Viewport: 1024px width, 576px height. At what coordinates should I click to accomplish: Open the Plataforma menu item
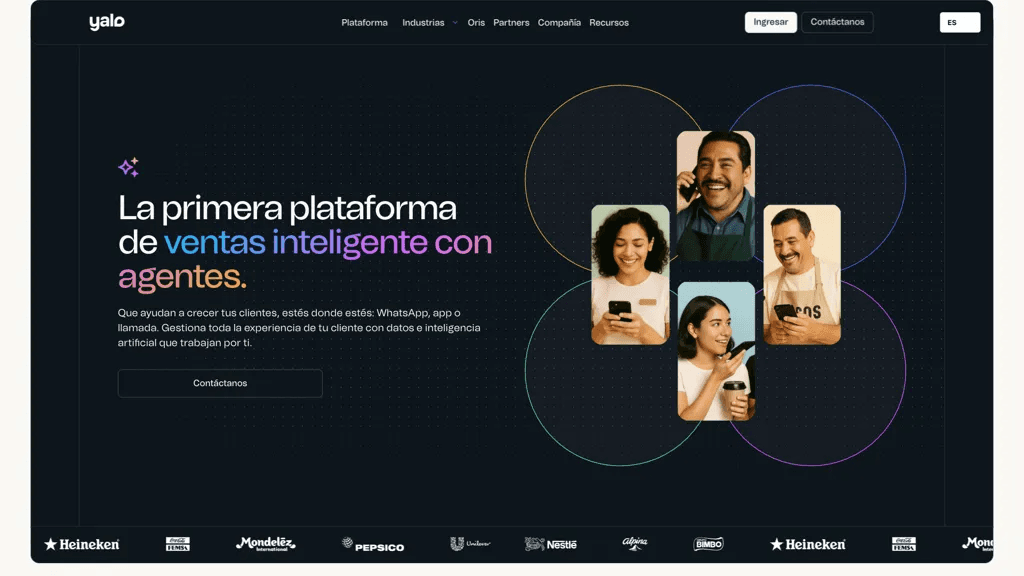[364, 22]
